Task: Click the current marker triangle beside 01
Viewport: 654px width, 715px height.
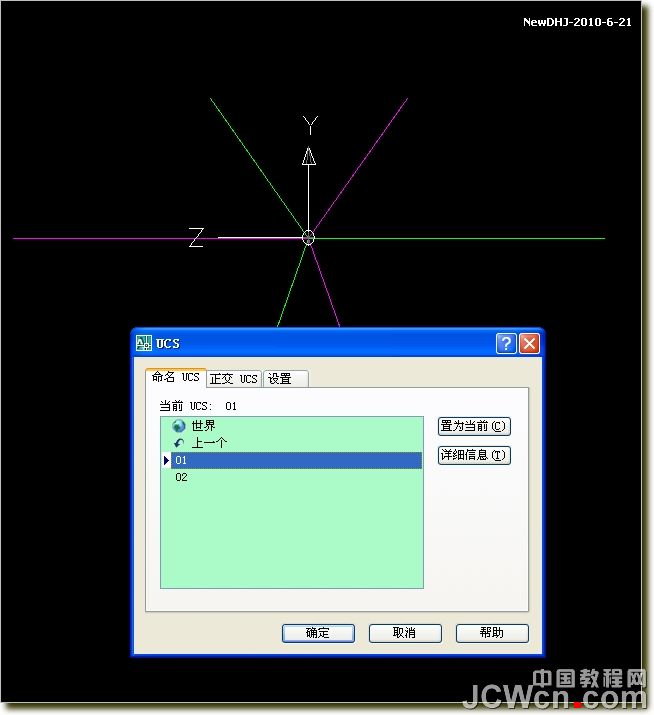Action: [166, 460]
